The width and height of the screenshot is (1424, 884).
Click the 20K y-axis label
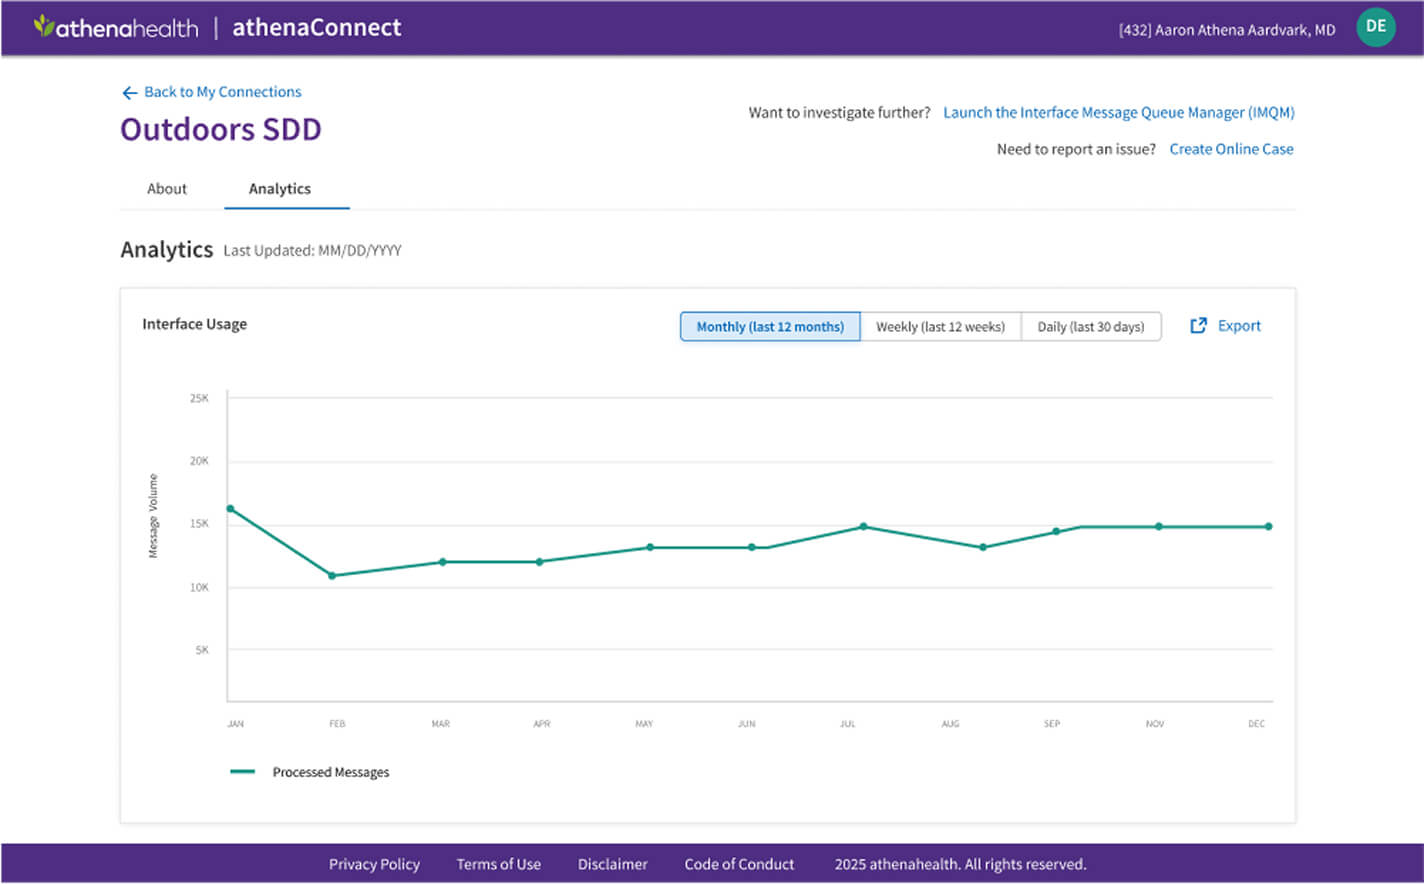click(200, 461)
